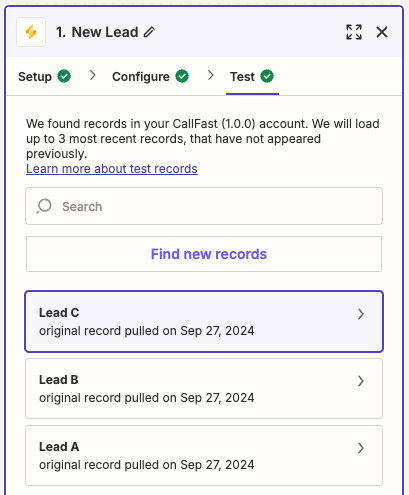This screenshot has width=409, height=495.
Task: Switch to the Configure tab
Action: (150, 77)
